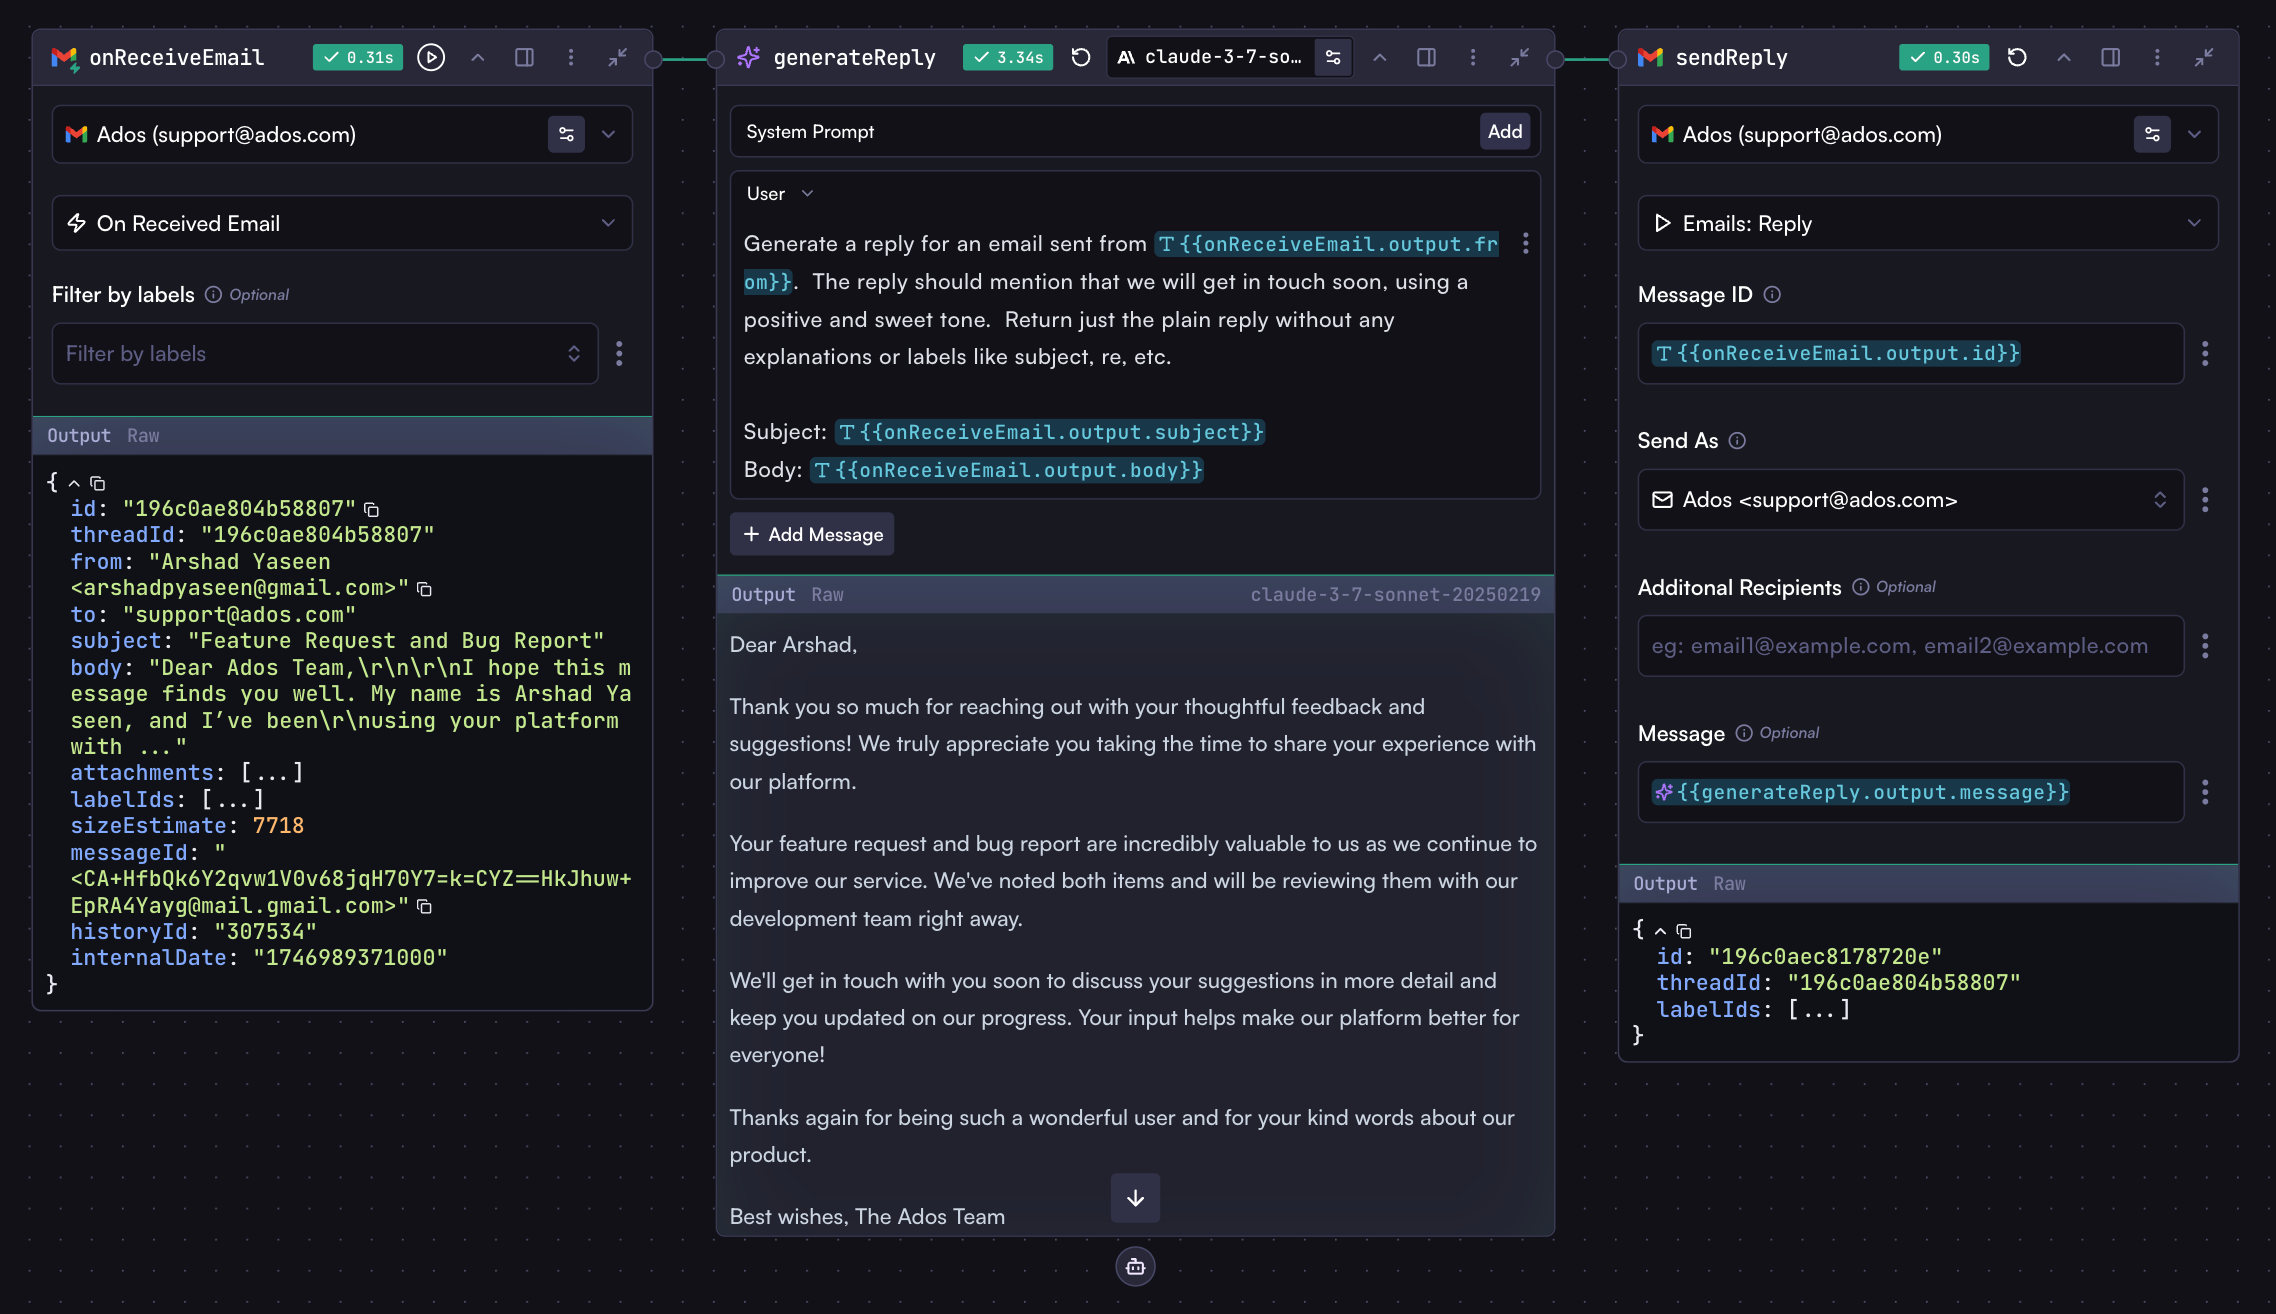
Task: Copy the email id from onReceiveEmail output
Action: pos(371,509)
